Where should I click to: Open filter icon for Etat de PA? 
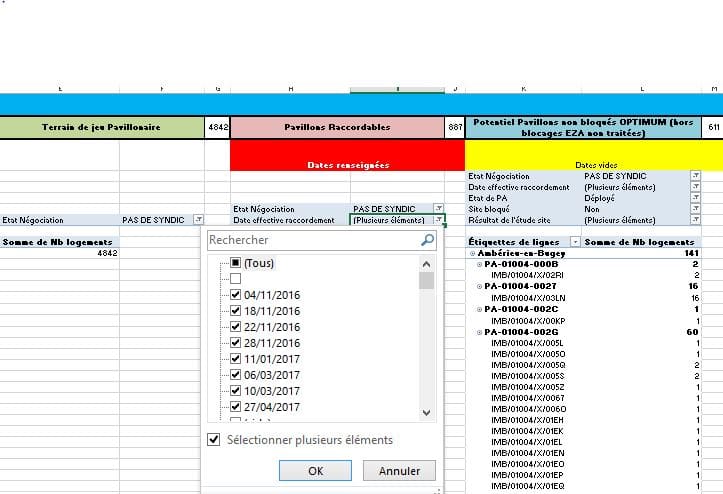pos(696,197)
